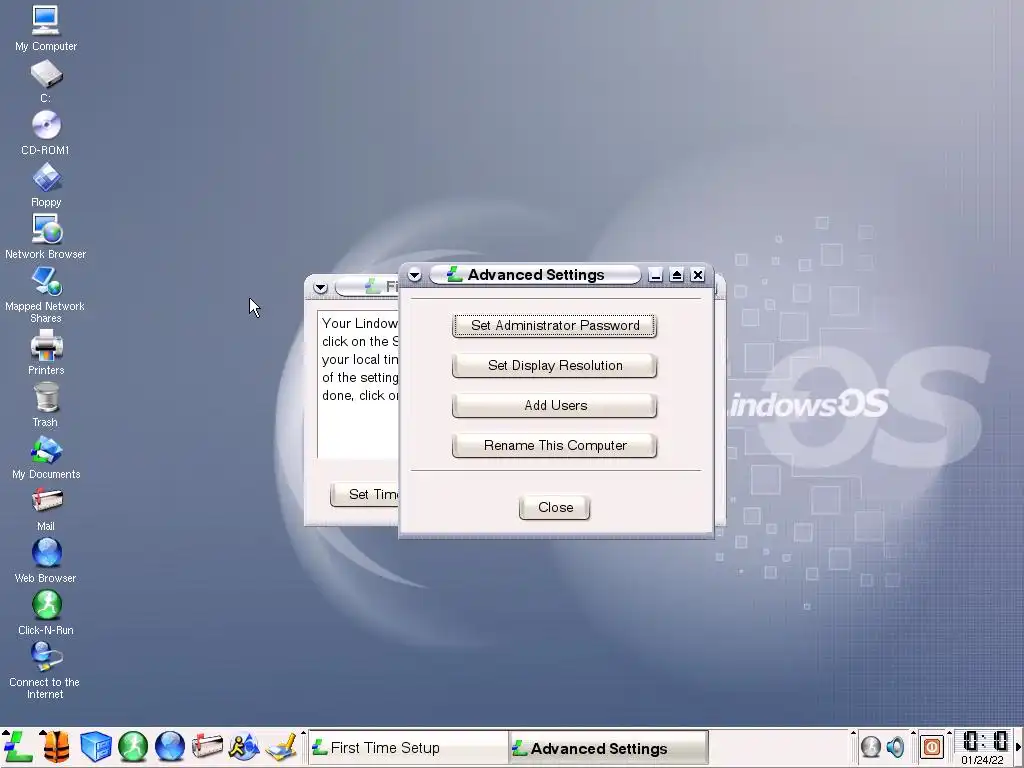The width and height of the screenshot is (1024, 768).
Task: Close Advanced Settings with title bar X
Action: pos(698,276)
